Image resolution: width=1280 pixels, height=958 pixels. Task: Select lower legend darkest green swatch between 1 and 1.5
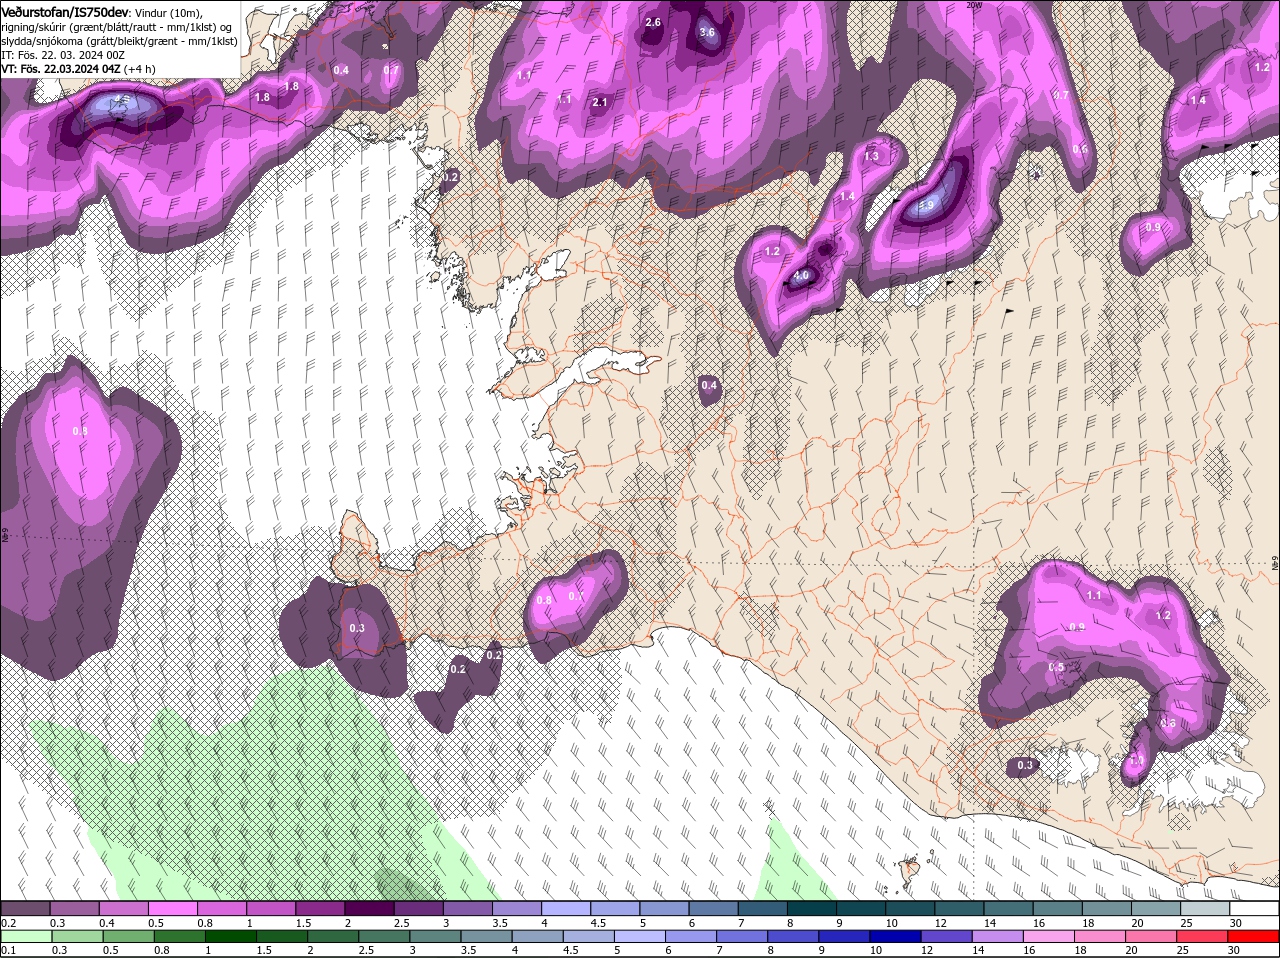coord(230,937)
